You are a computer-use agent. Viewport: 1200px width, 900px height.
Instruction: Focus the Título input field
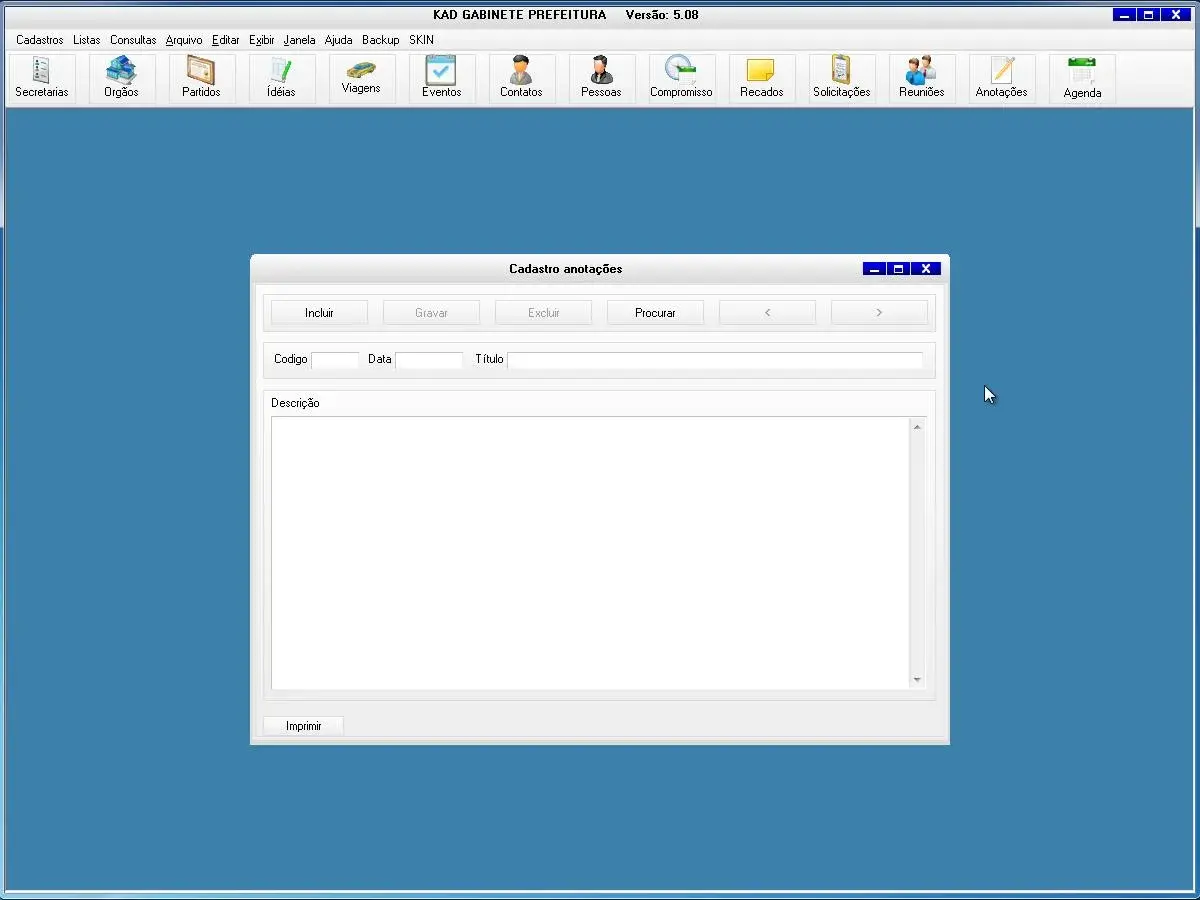tap(715, 360)
